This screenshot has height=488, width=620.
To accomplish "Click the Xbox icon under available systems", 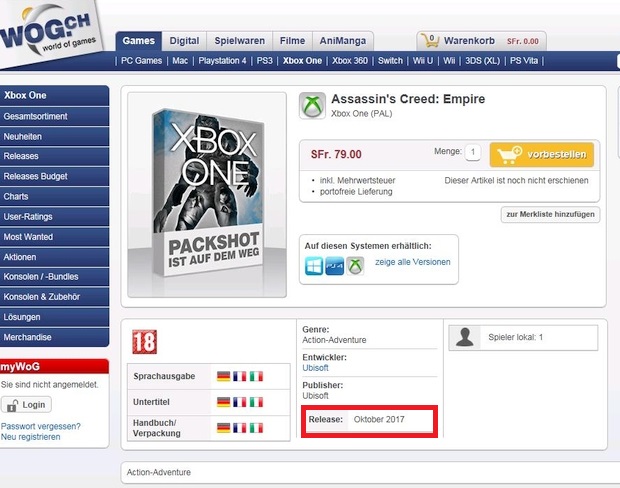I will click(355, 266).
